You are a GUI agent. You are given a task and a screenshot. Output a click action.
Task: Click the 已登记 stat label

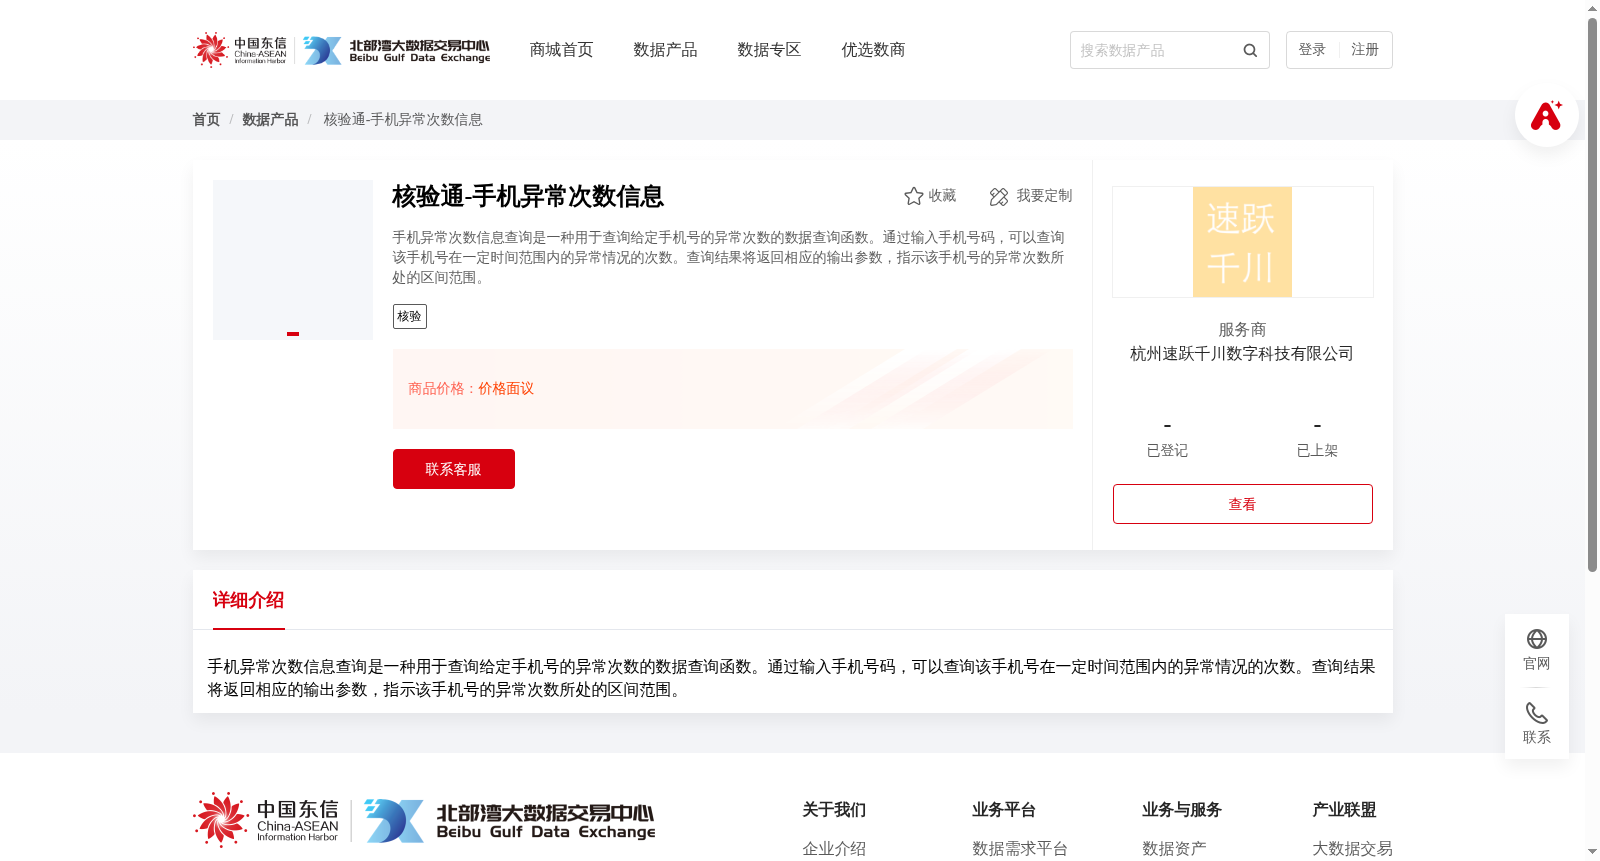coord(1167,451)
